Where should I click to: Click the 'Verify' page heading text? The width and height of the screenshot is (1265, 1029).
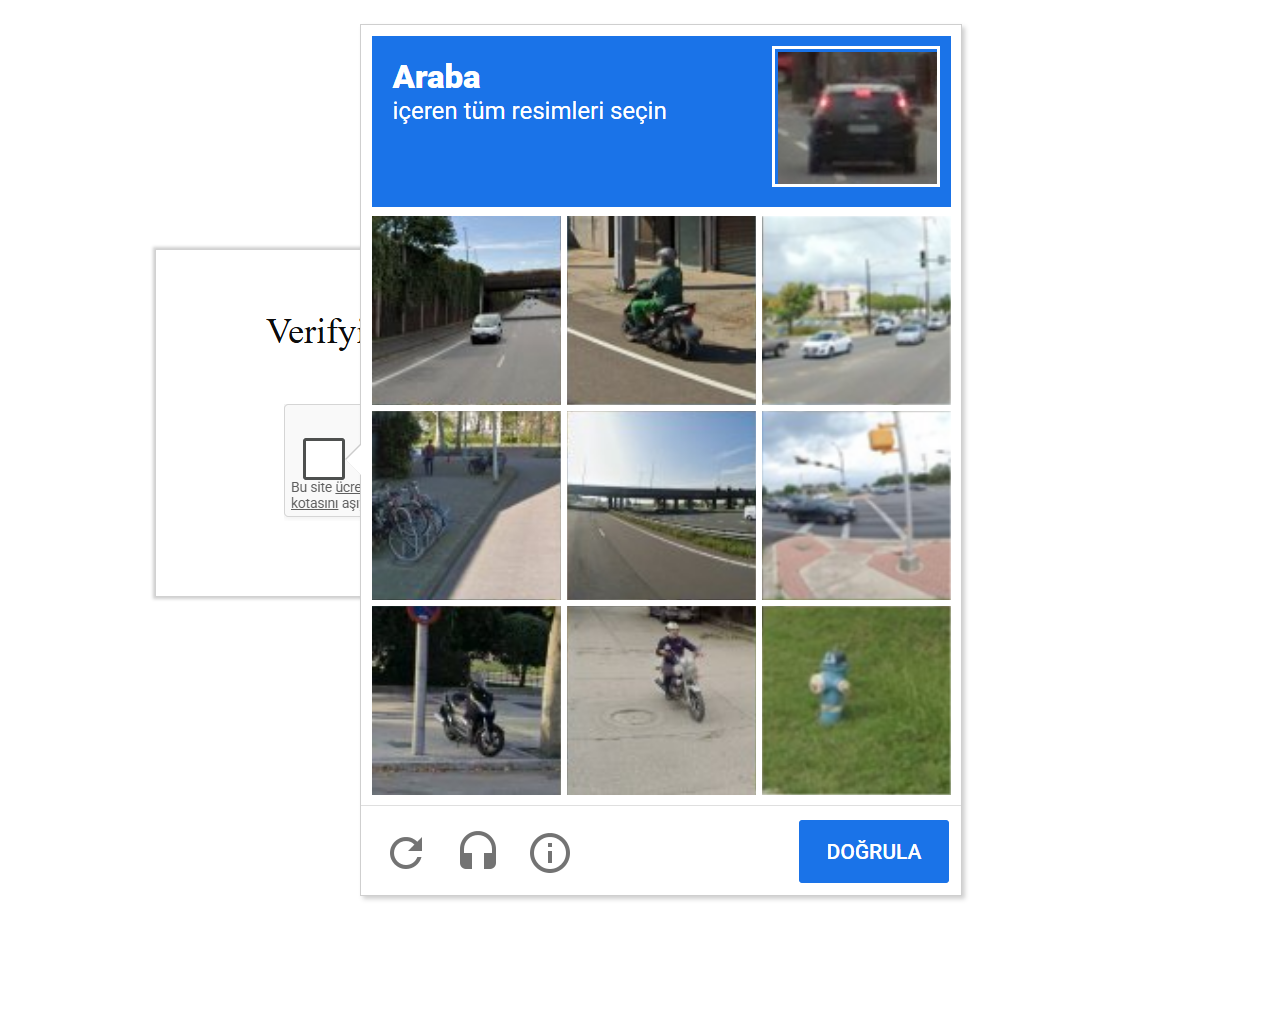(x=313, y=331)
